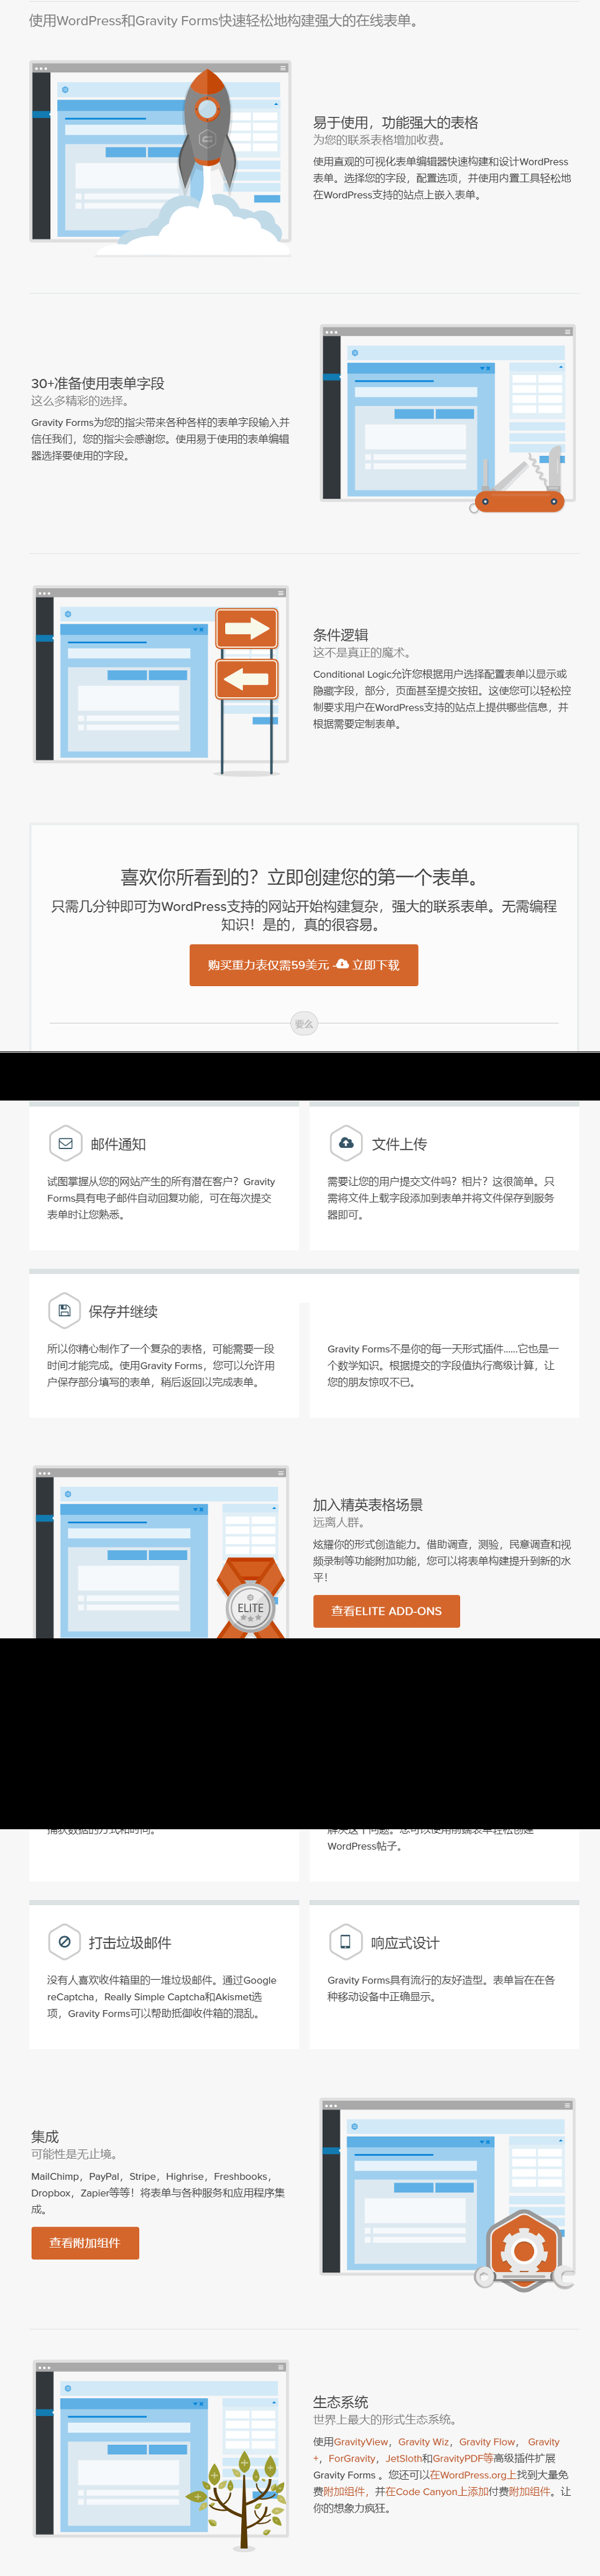Visit the JetSloth link

[403, 2458]
